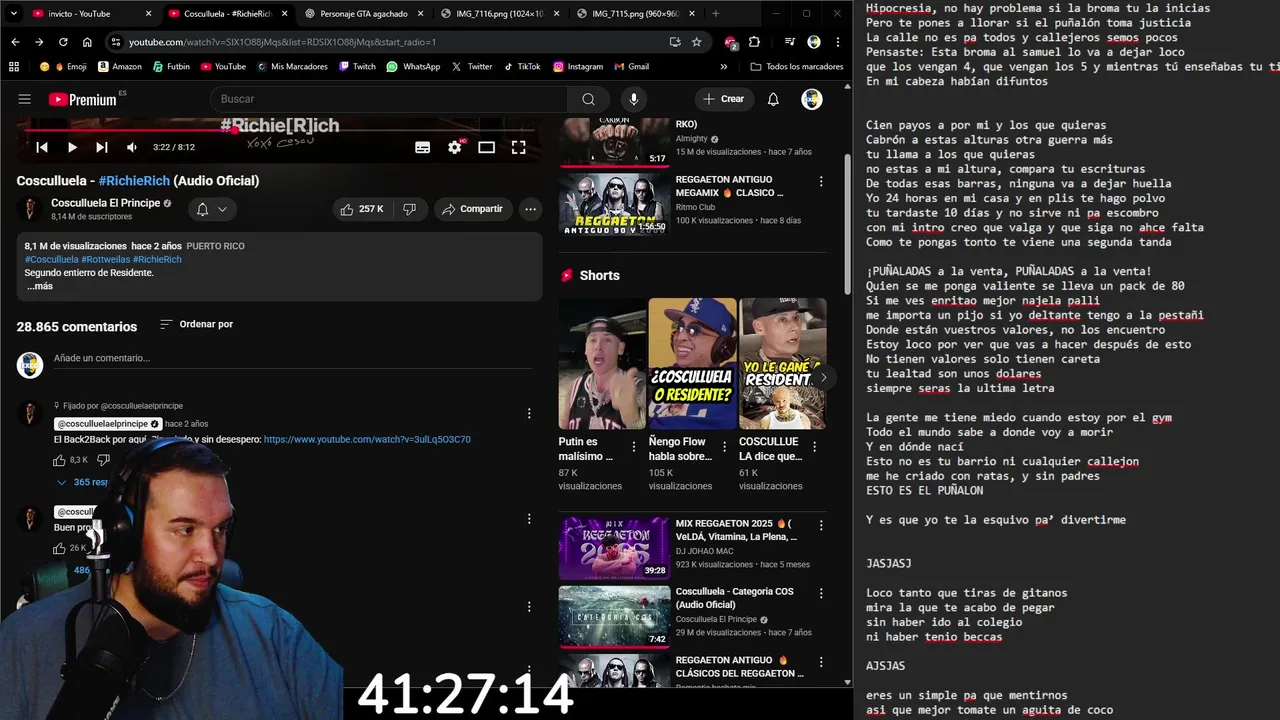
Task: Open the browser home page
Action: pos(87,42)
